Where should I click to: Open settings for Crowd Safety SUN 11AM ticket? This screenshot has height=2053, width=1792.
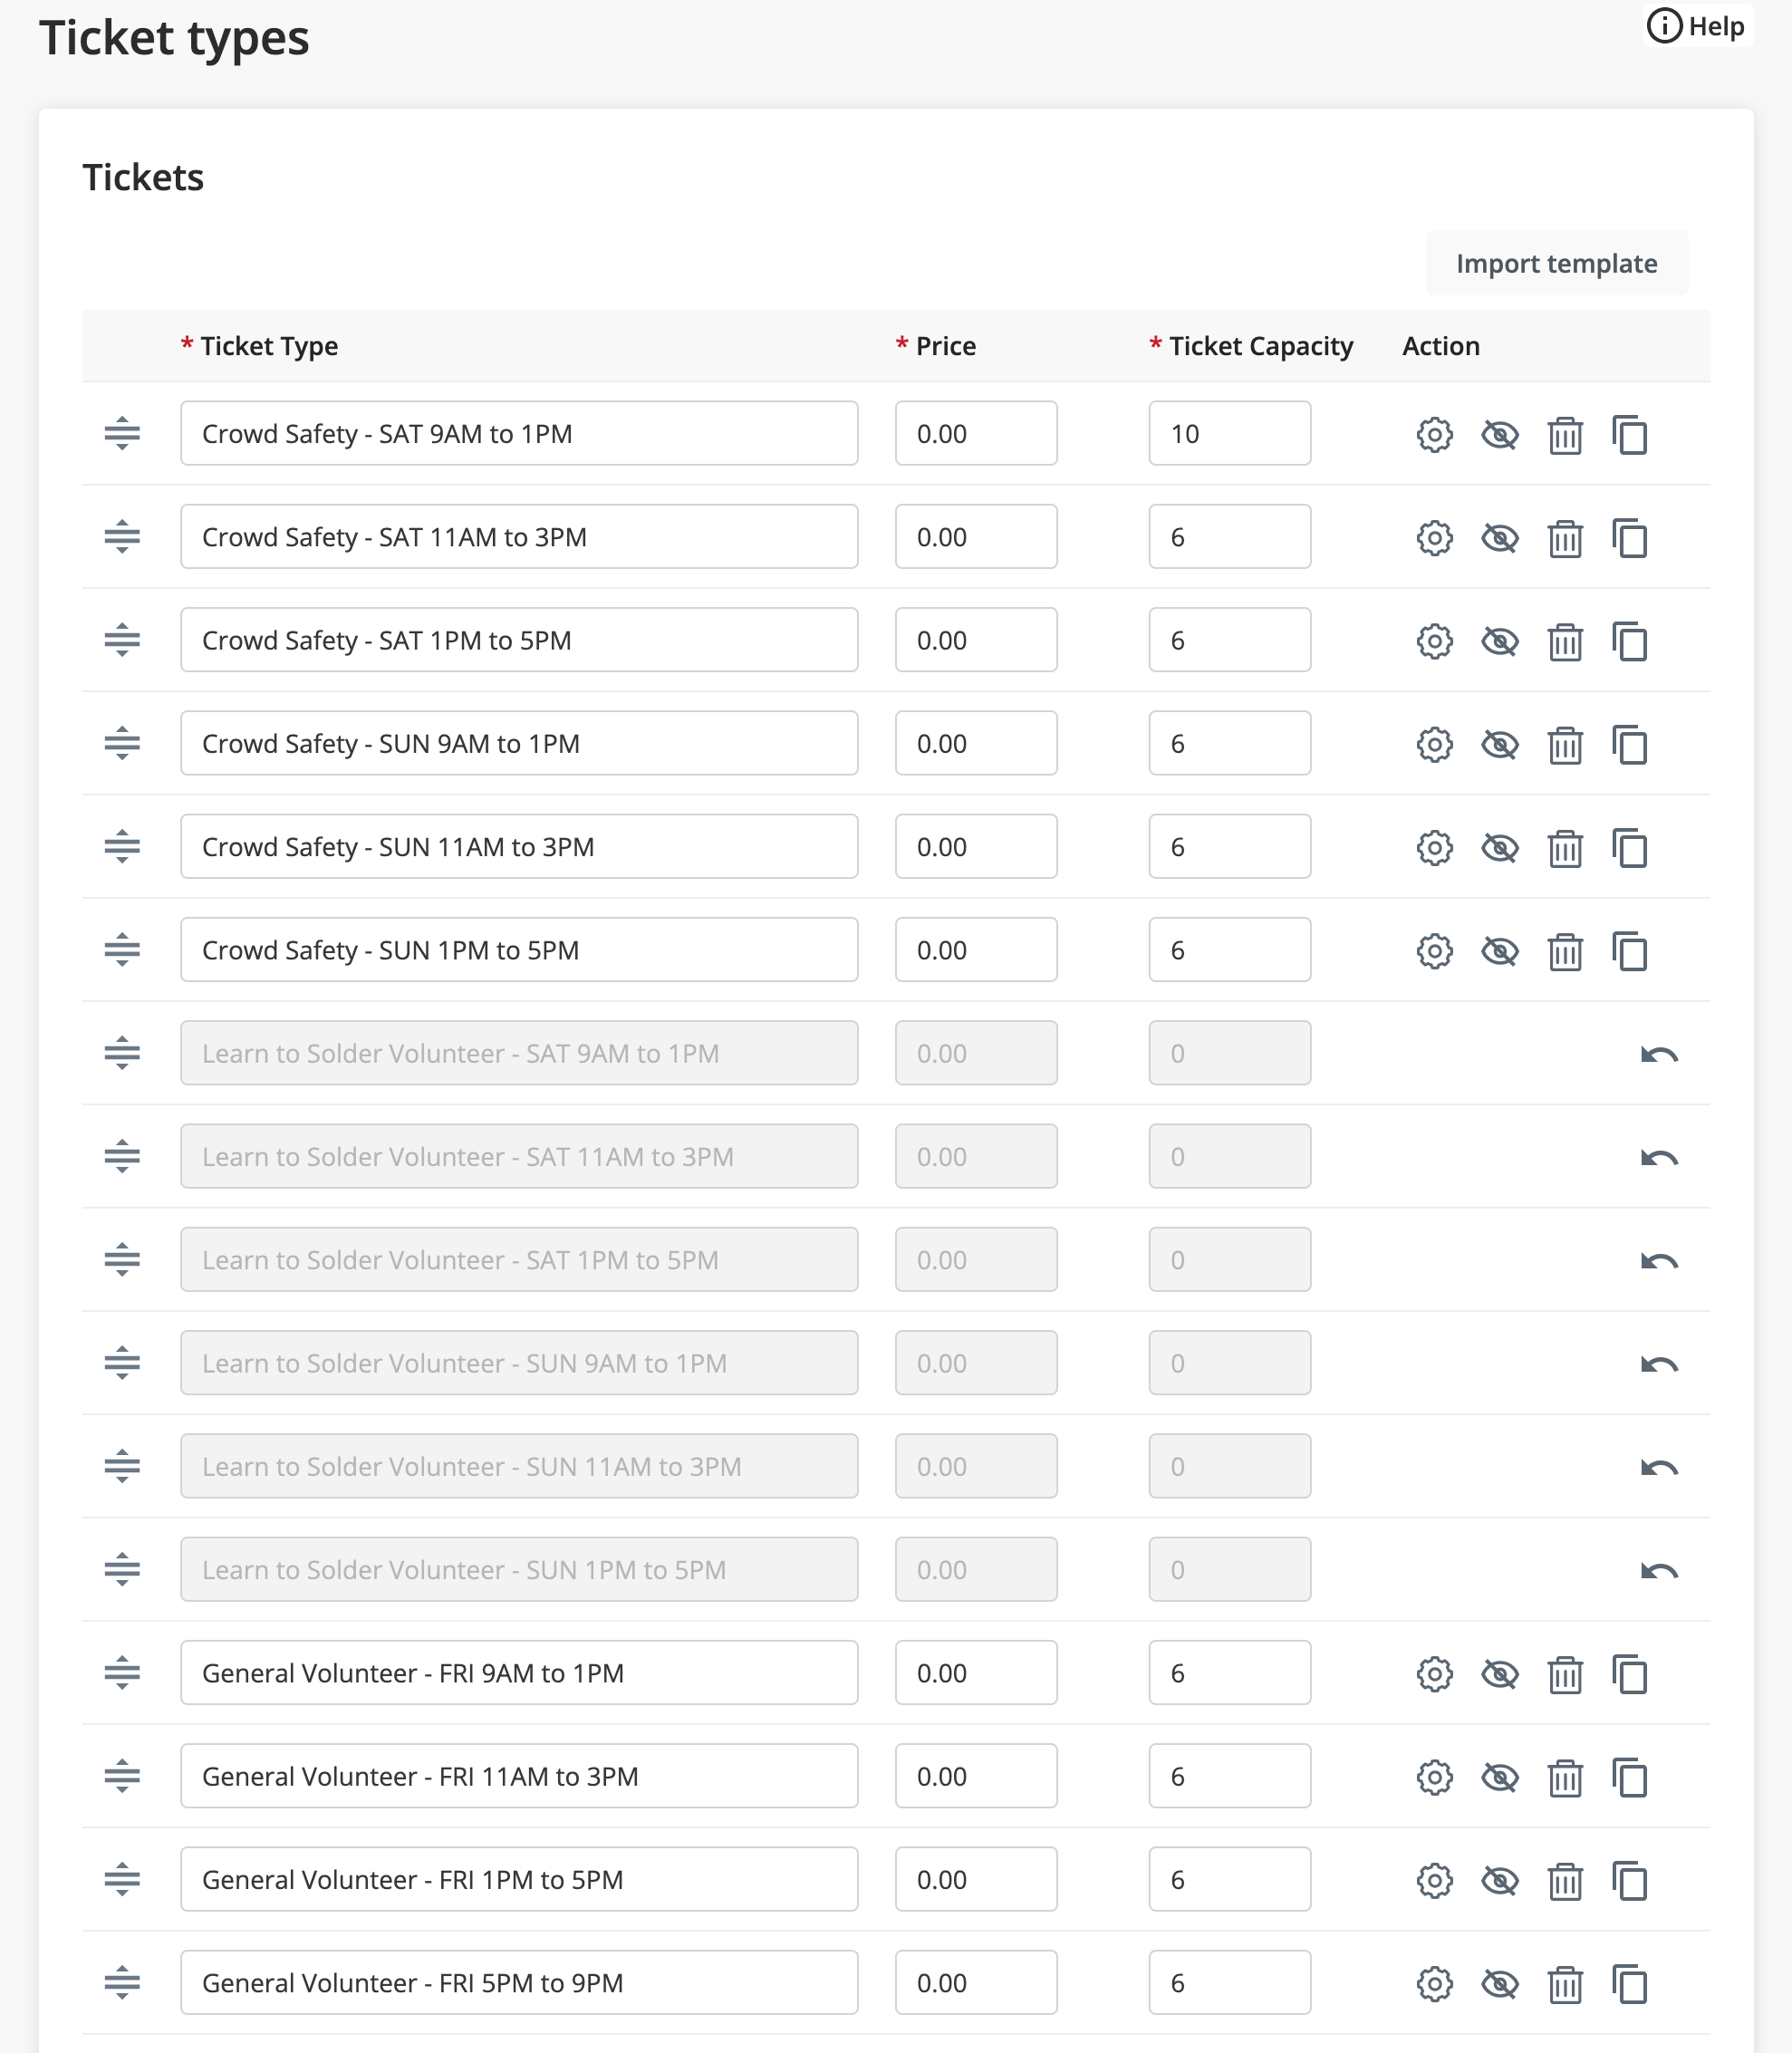point(1434,847)
